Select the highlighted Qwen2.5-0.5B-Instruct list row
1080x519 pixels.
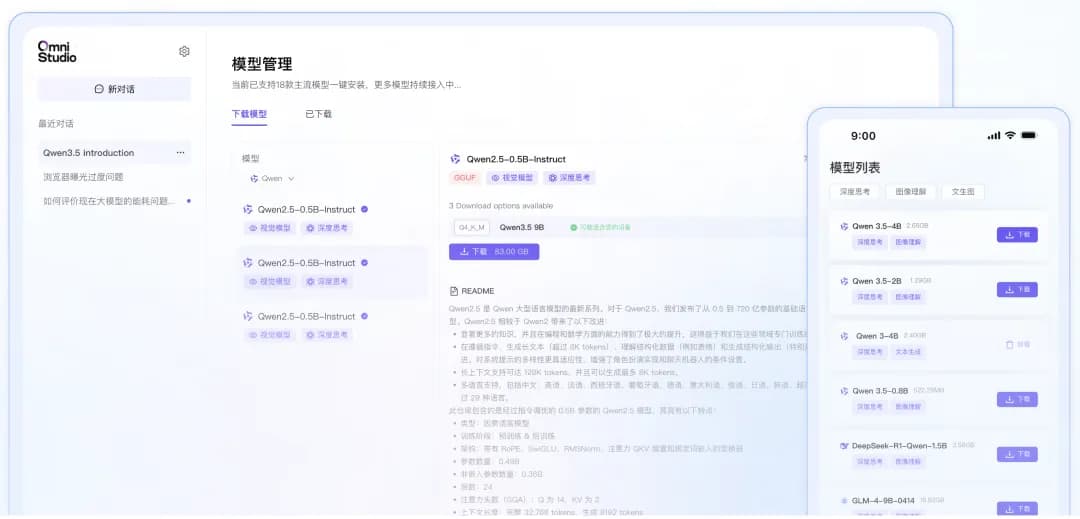click(x=332, y=272)
